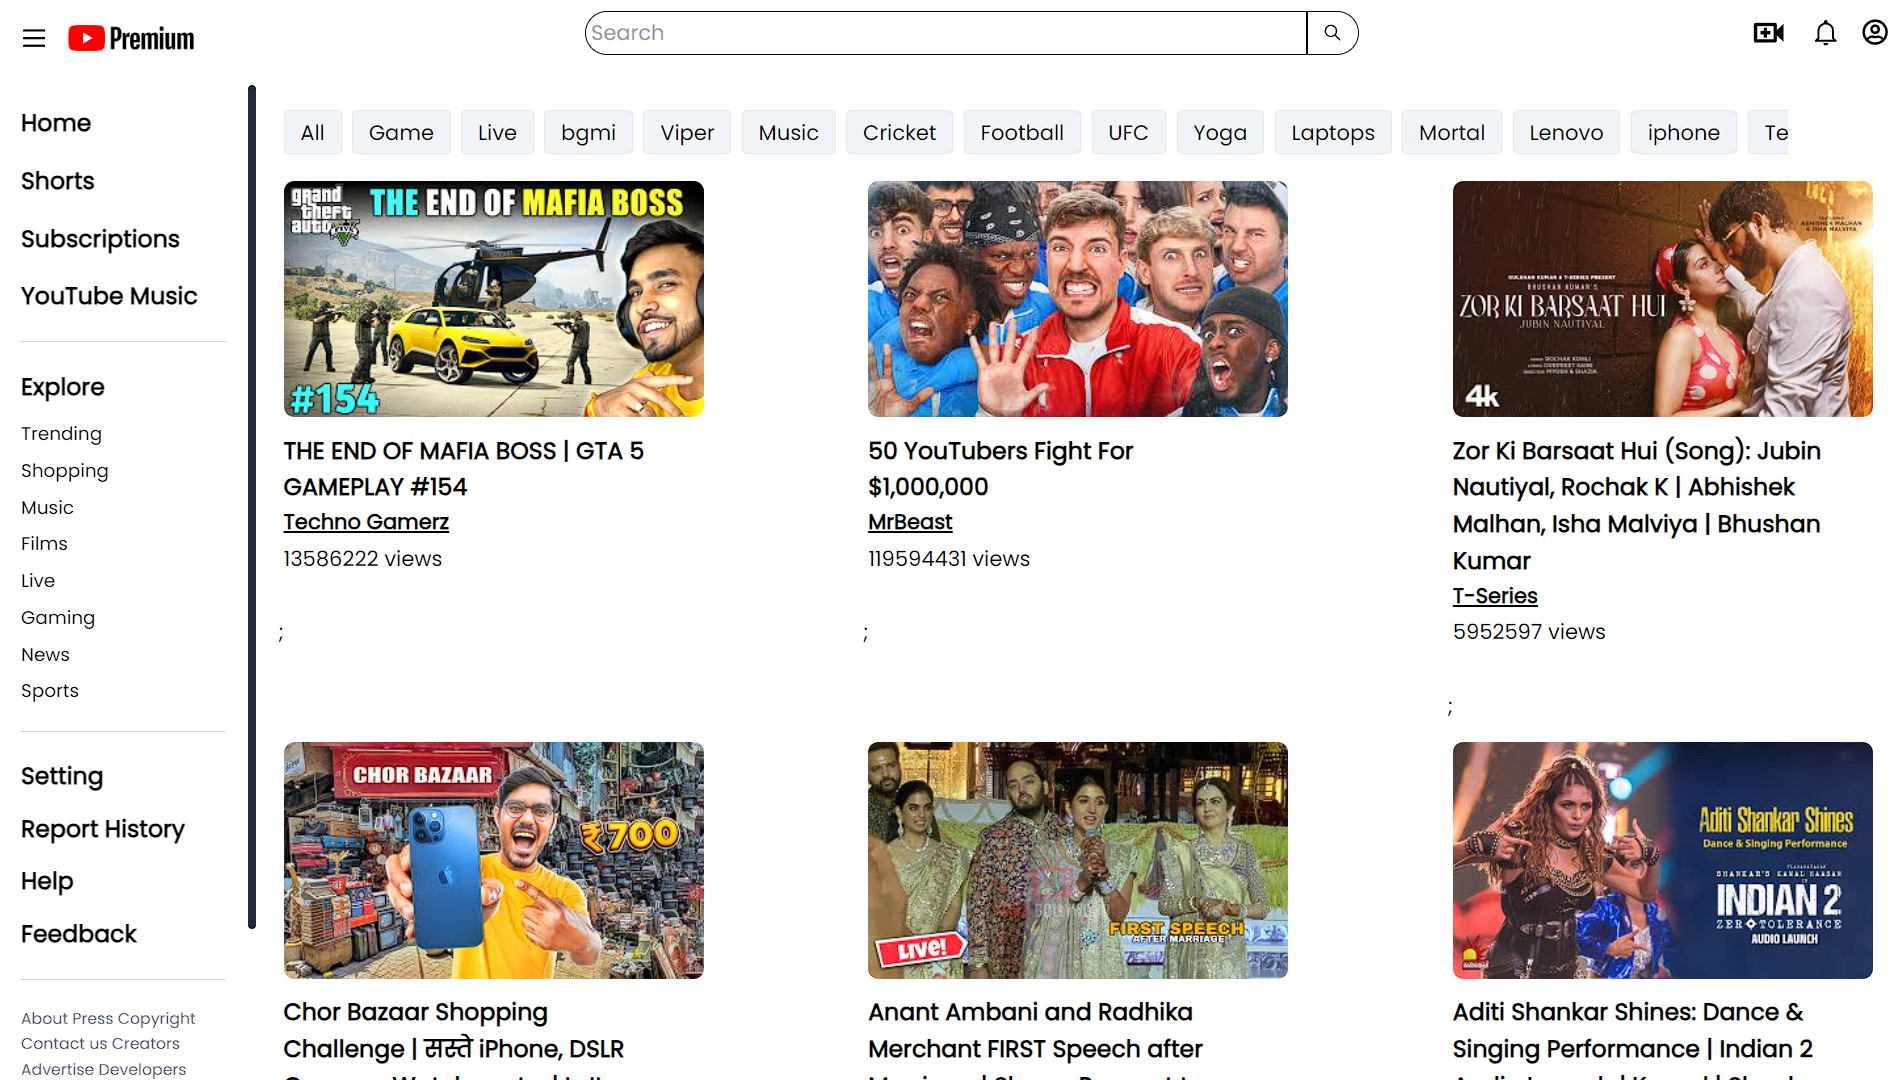Screen dimensions: 1892x1080
Task: Open YouTube Music in sidebar
Action: coord(109,296)
